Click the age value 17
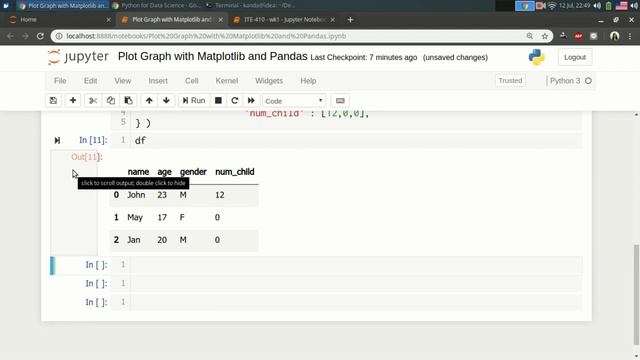Image resolution: width=640 pixels, height=360 pixels. (x=162, y=218)
